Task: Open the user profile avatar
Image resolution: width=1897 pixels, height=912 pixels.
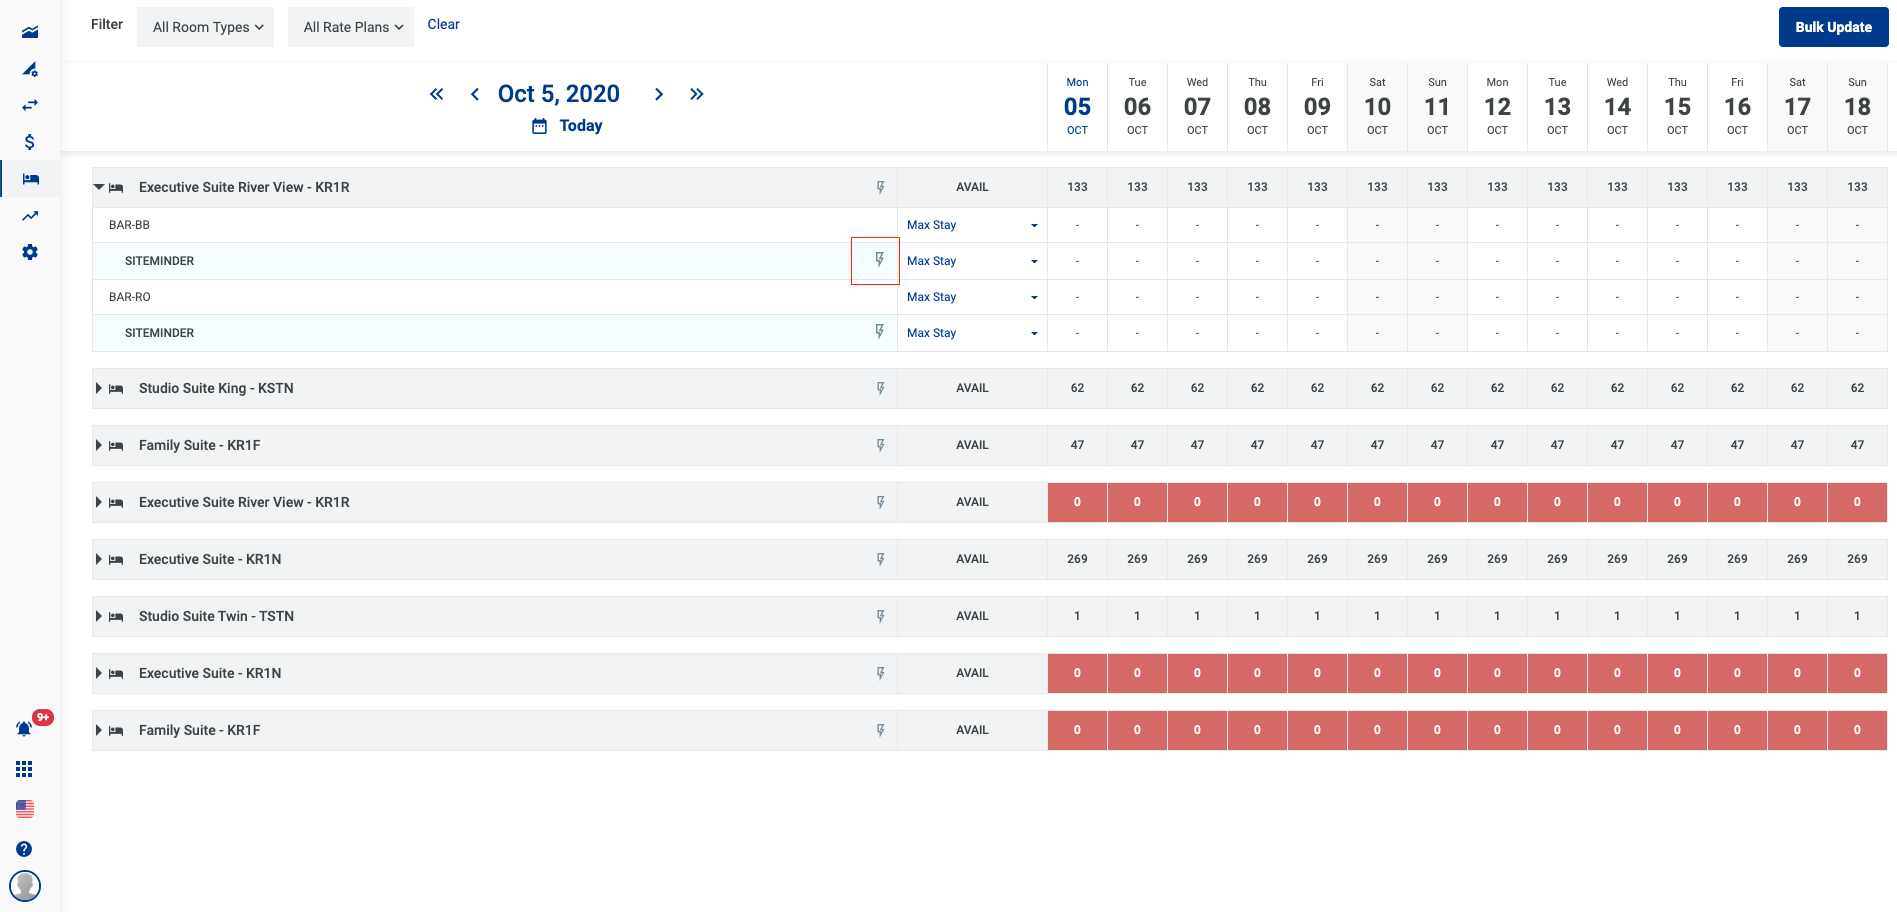Action: click(x=24, y=885)
